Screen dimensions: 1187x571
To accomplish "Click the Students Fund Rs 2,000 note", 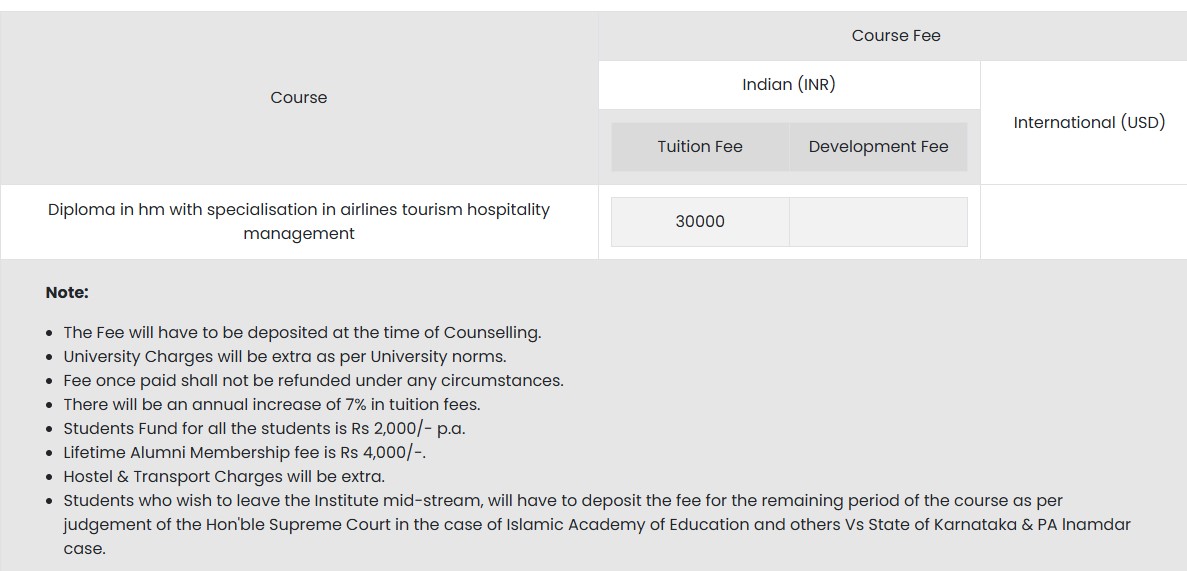I will [x=264, y=429].
